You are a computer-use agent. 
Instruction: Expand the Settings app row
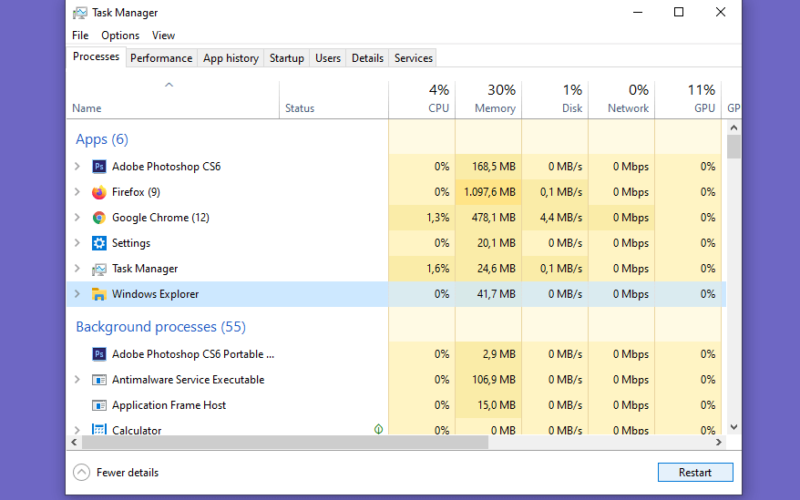77,243
